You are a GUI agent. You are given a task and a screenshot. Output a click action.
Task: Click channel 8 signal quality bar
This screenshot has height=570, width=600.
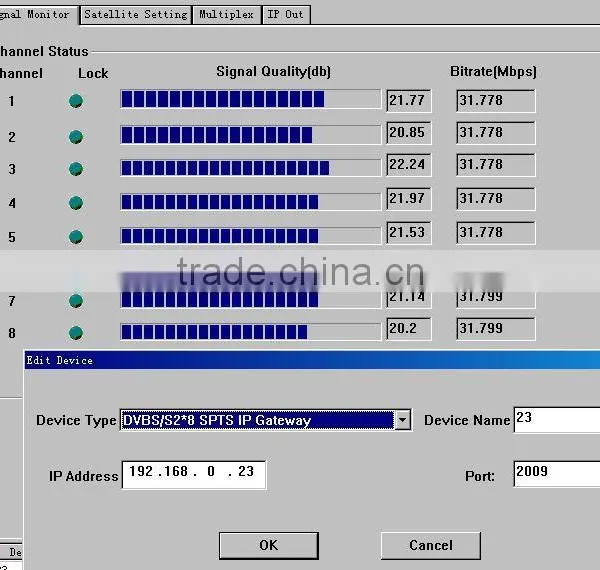[x=251, y=332]
